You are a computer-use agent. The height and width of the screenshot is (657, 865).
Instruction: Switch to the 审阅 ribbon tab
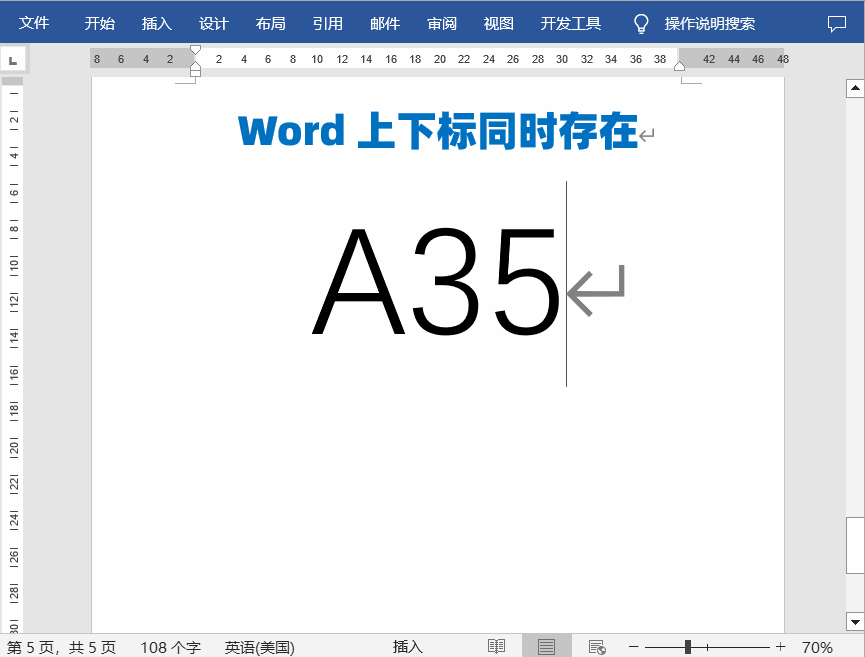point(441,22)
